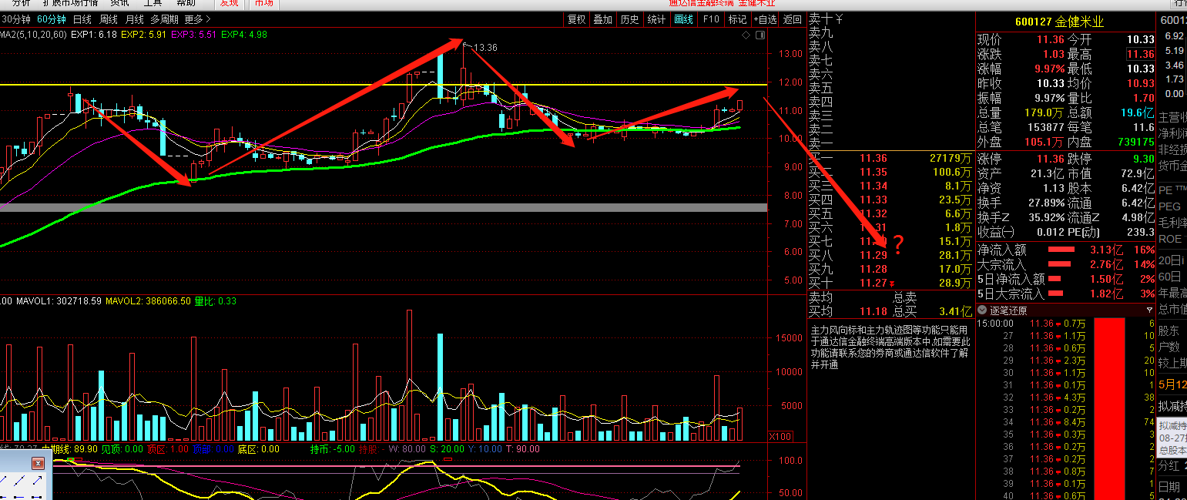Click the EXP4: 4.98 indicator value
This screenshot has width=1187, height=500.
245,35
